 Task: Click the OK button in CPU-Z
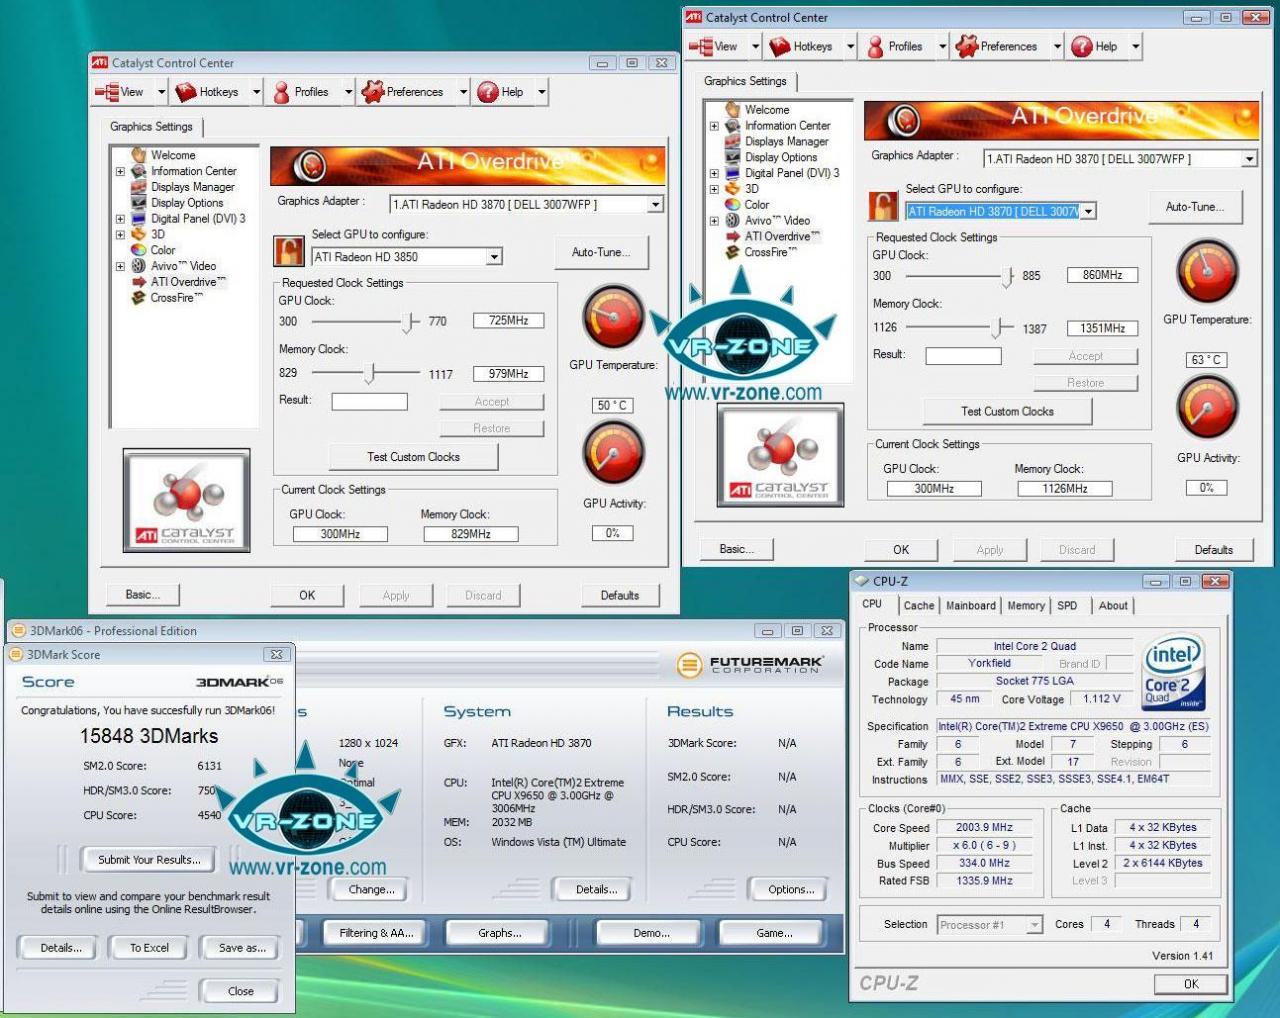tap(1191, 984)
